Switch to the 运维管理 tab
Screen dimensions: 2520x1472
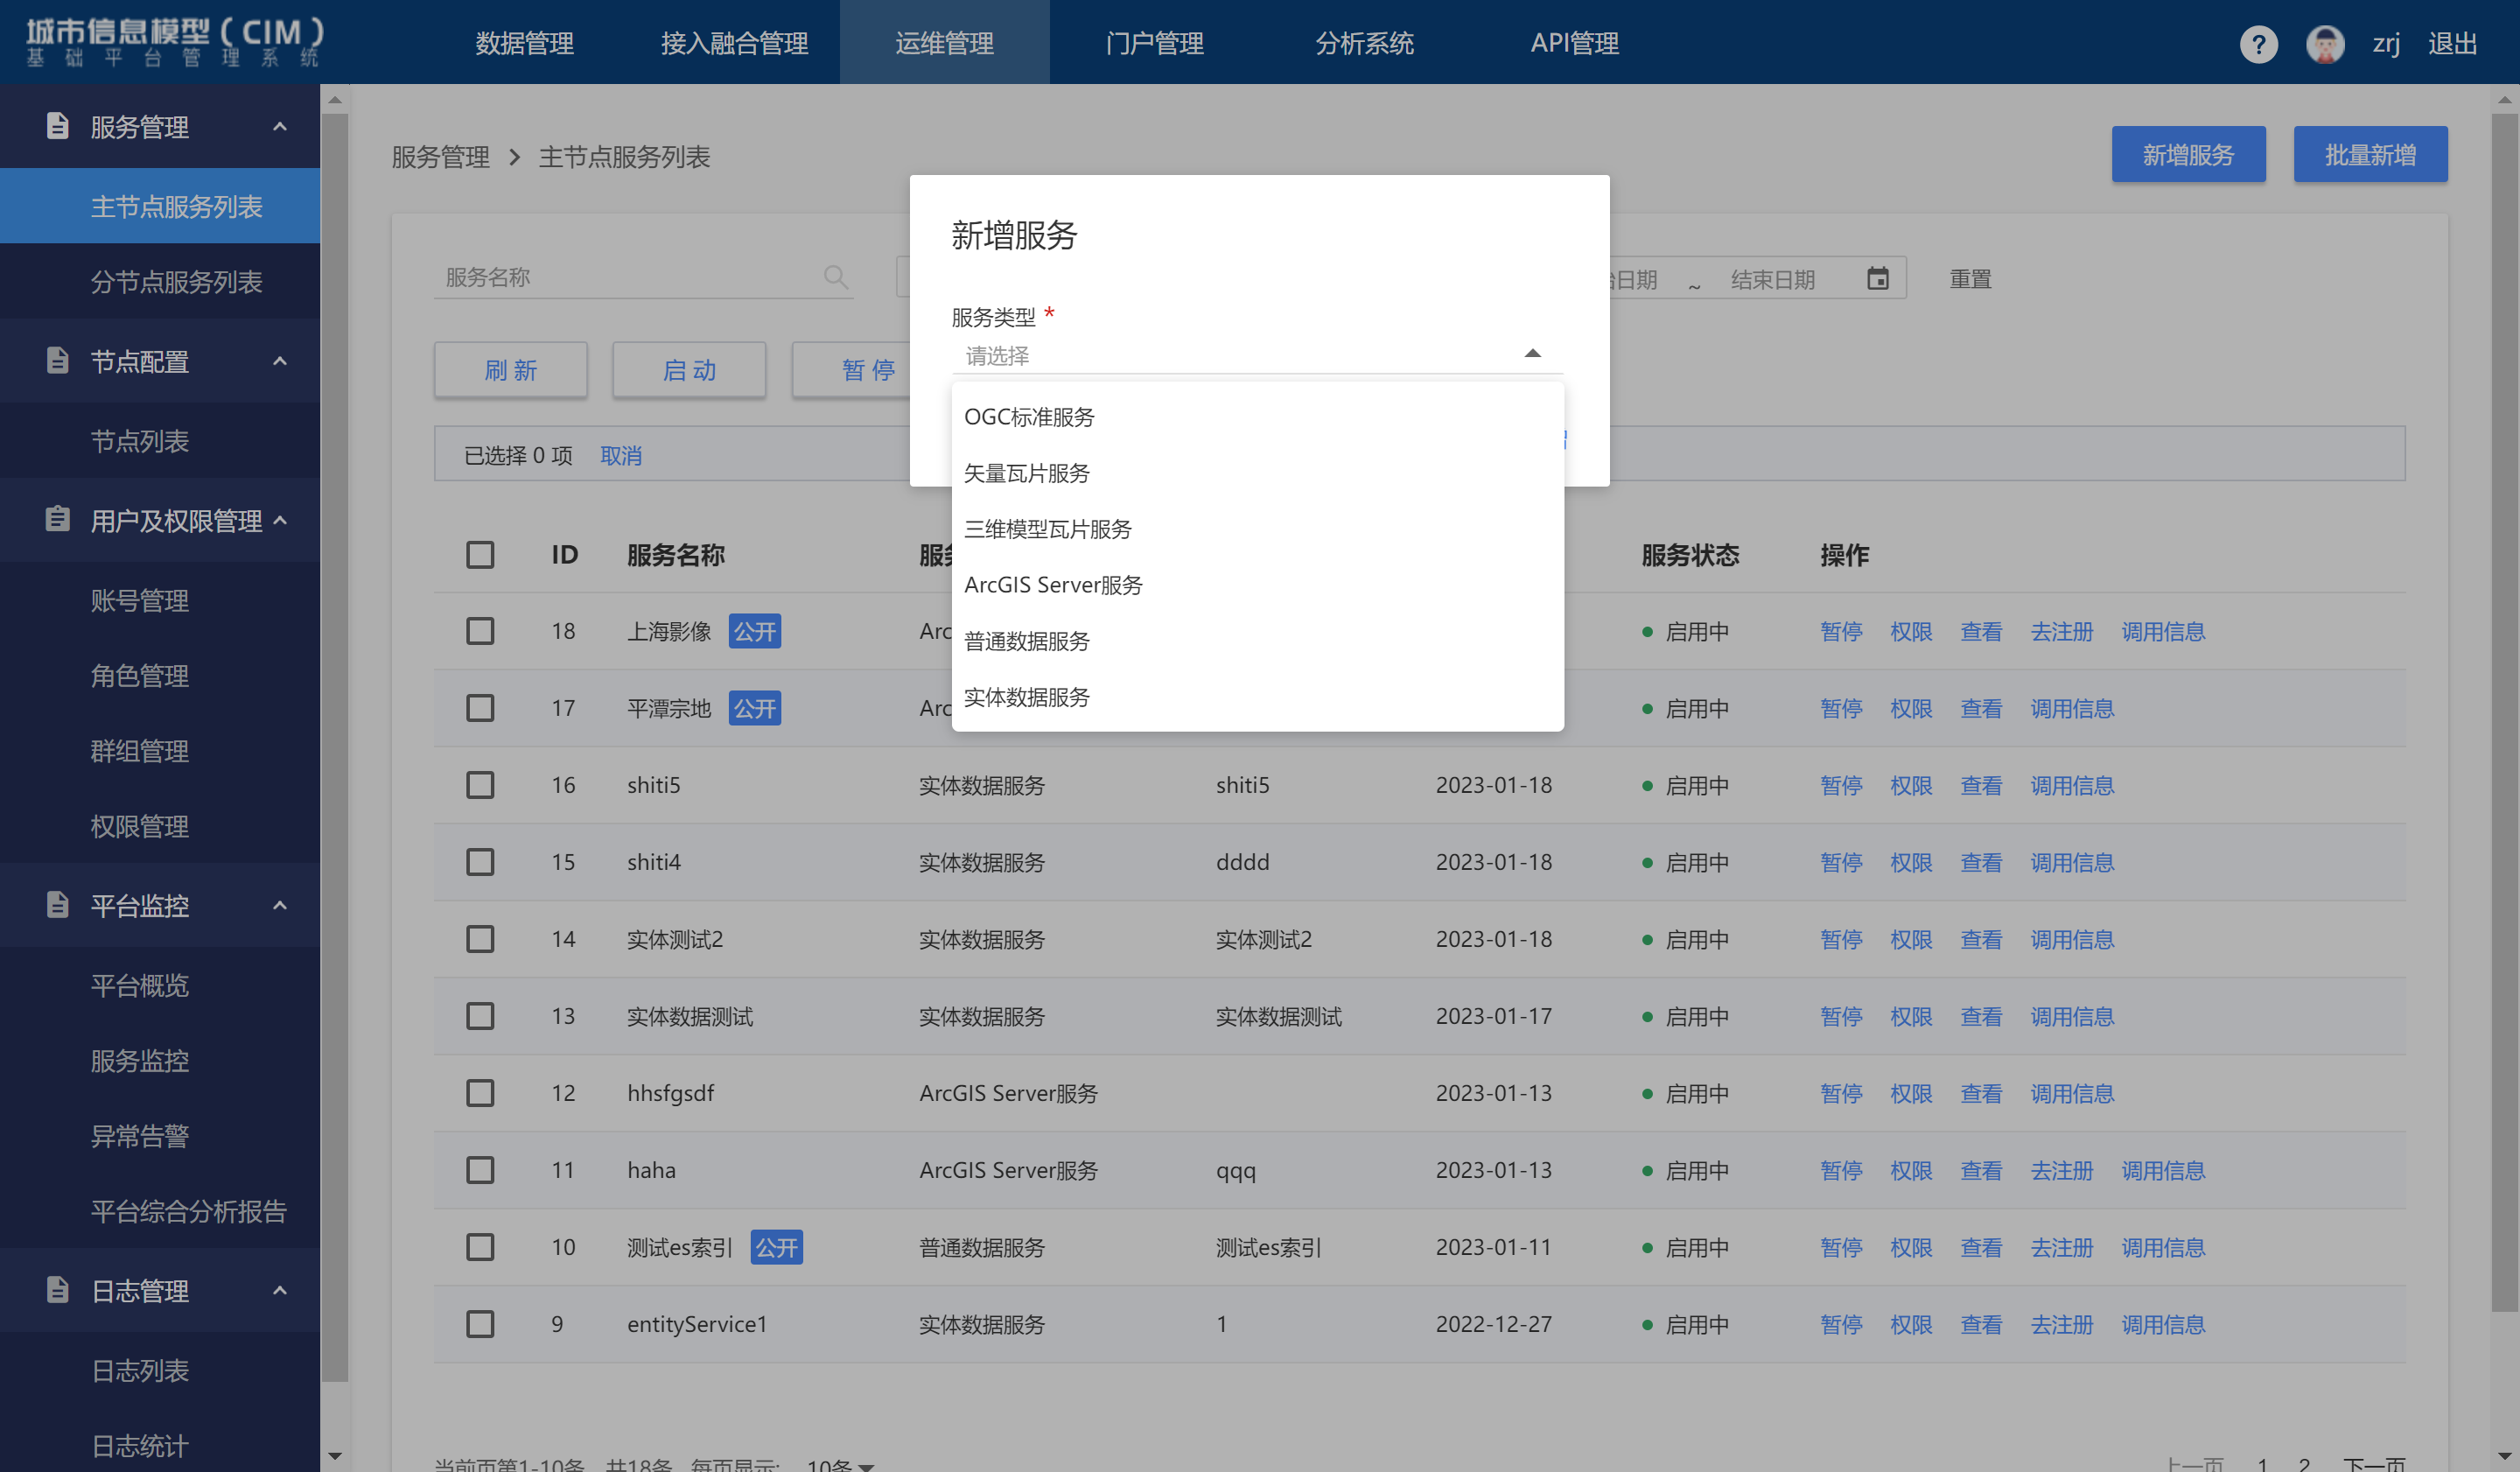(x=945, y=43)
